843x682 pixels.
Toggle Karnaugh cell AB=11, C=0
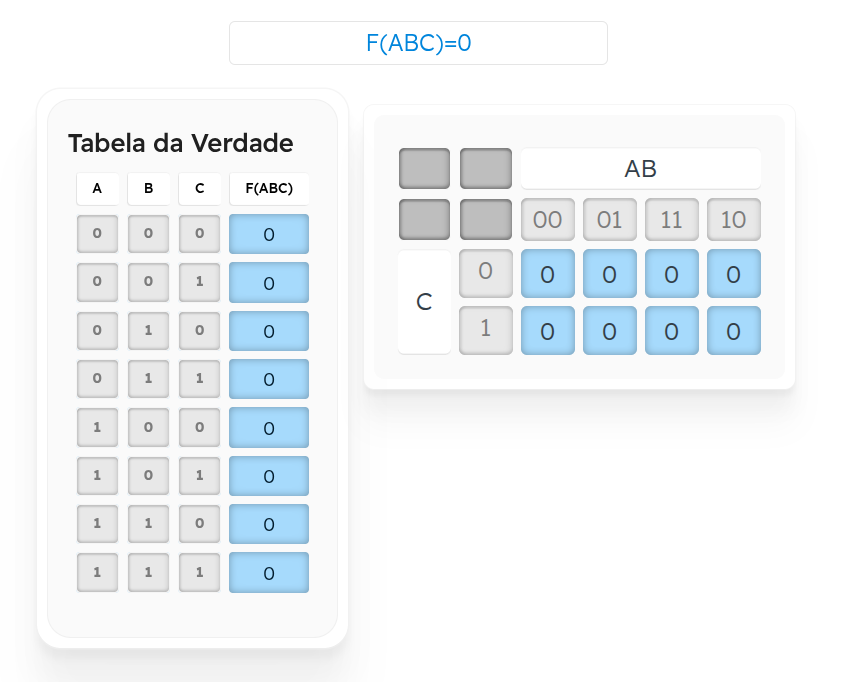[x=671, y=274]
